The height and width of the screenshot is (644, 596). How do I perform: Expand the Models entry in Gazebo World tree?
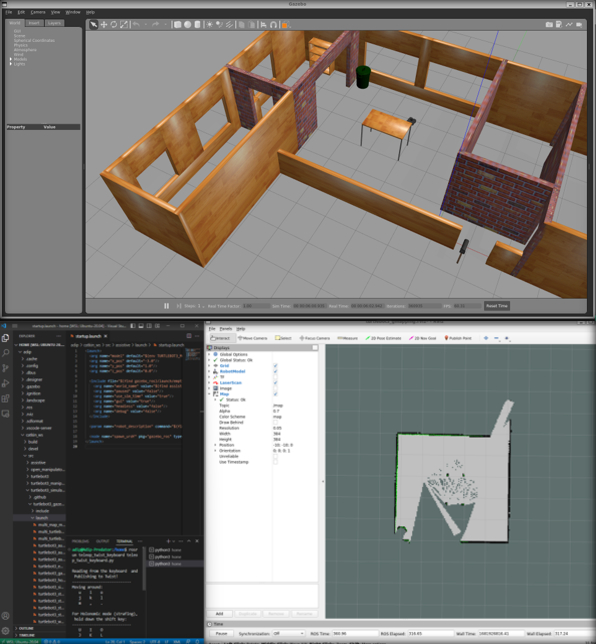(x=11, y=59)
